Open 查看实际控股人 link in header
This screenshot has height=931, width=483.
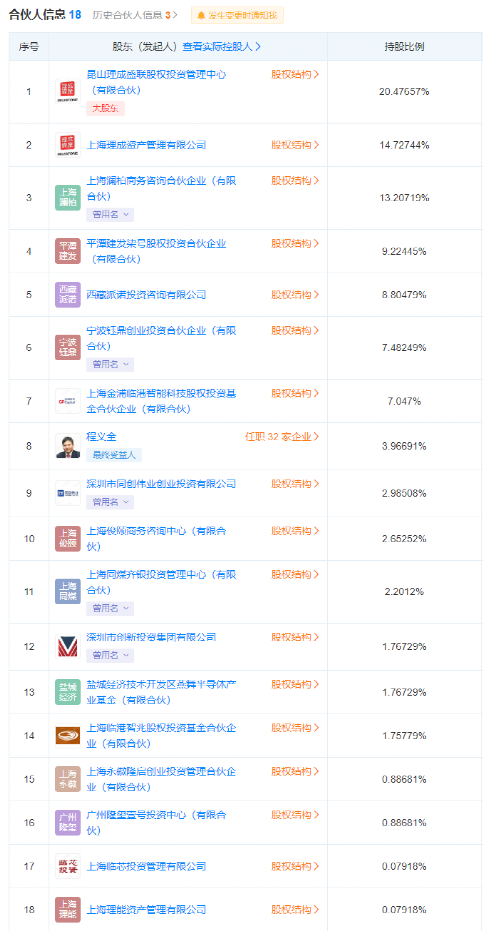221,46
